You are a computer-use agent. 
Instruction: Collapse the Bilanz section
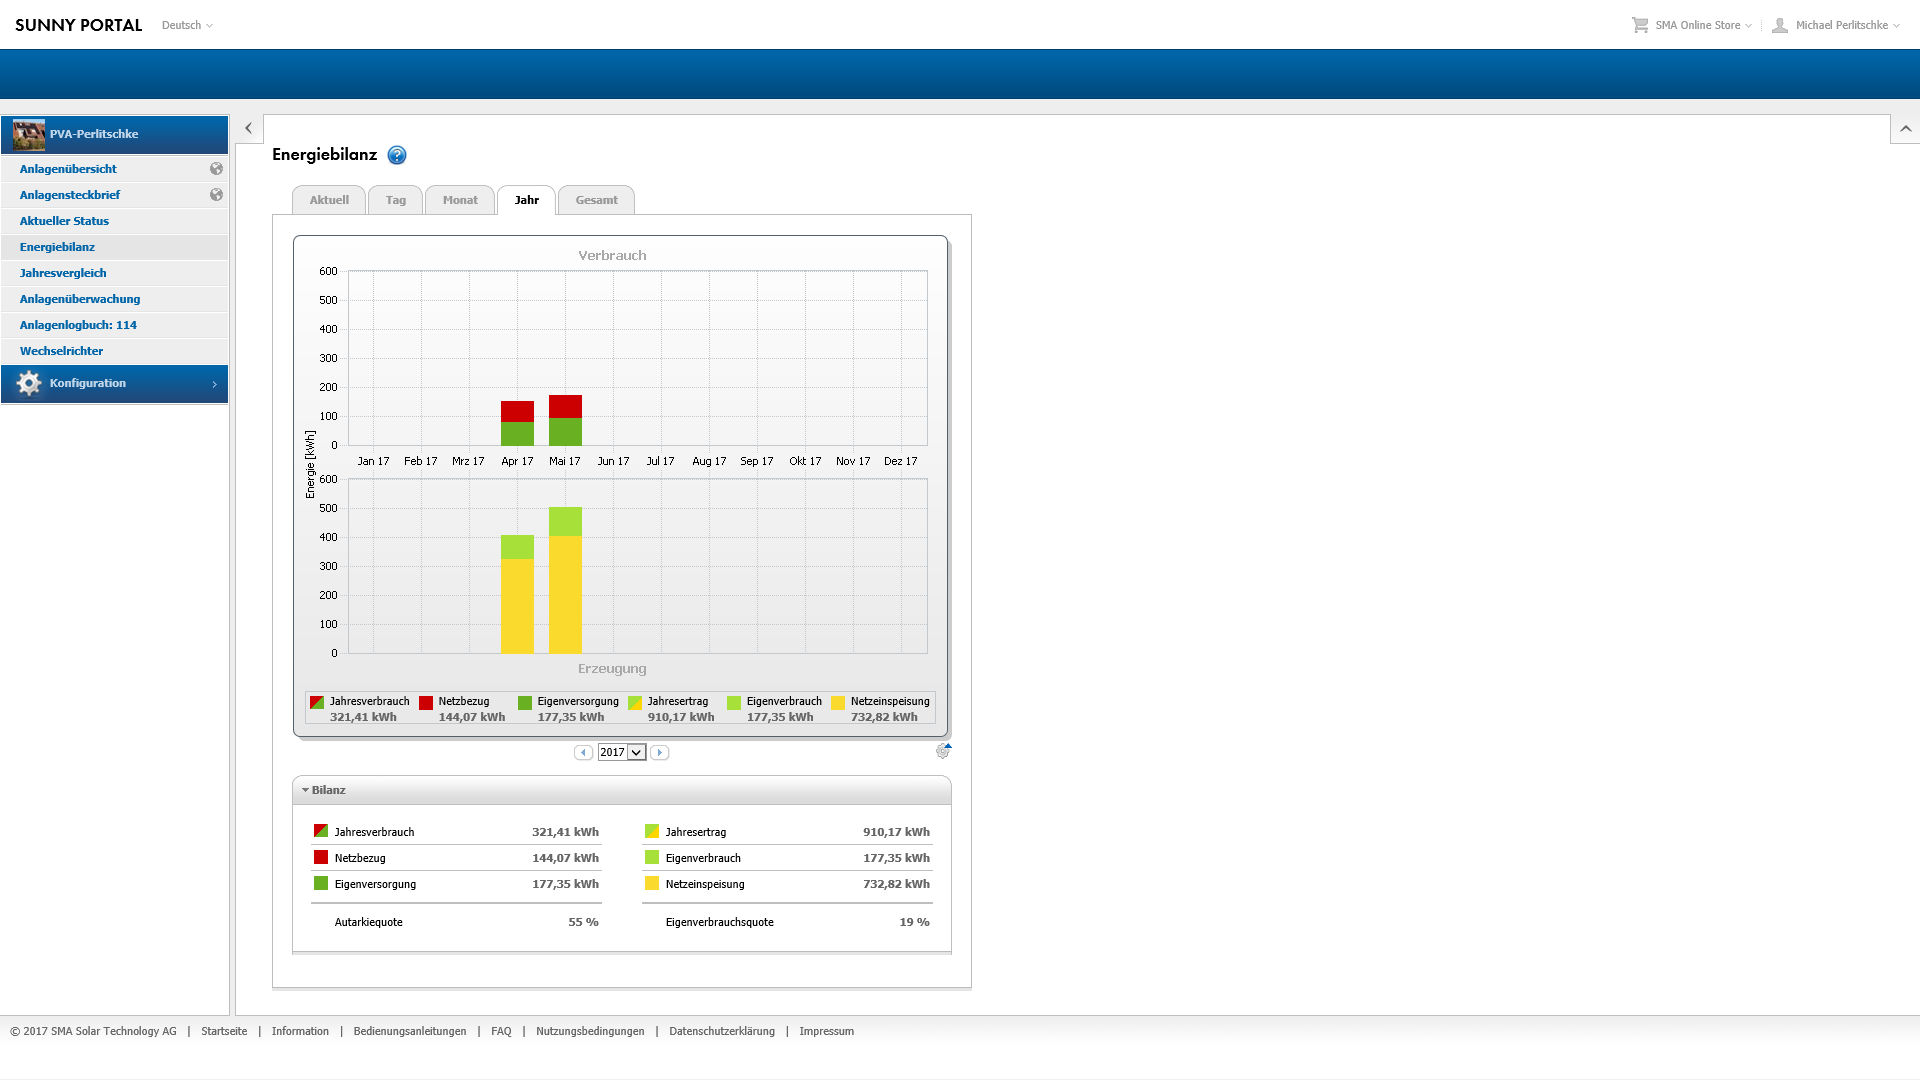click(306, 790)
